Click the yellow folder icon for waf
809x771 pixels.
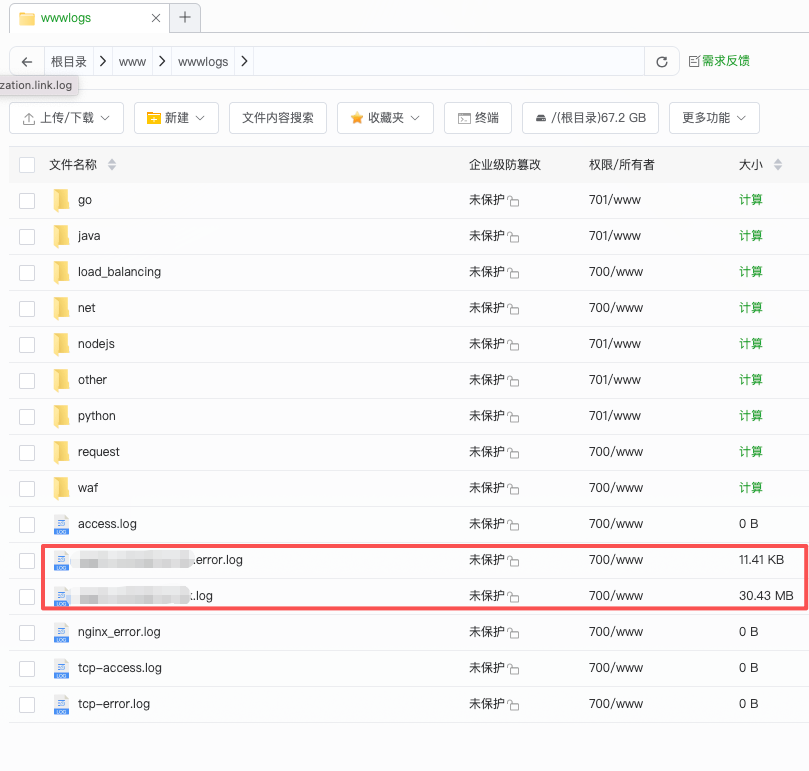click(61, 488)
